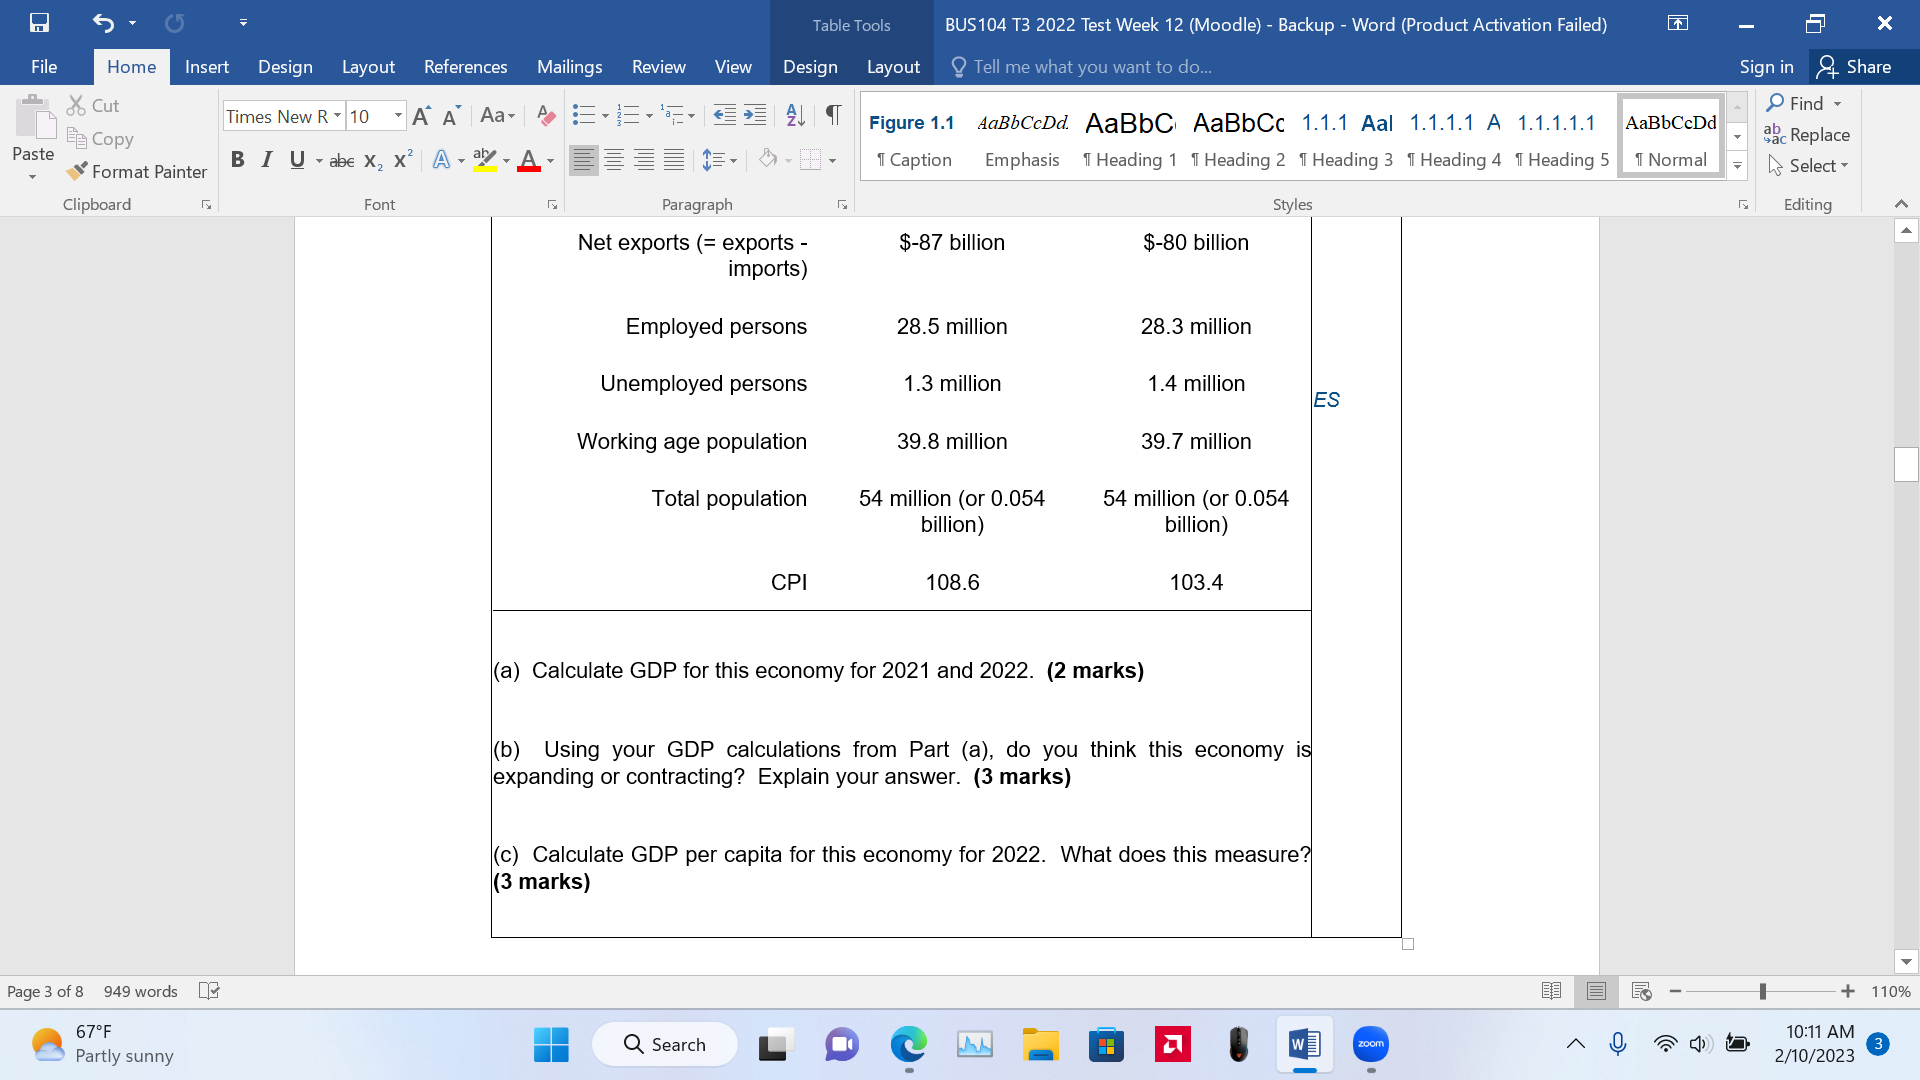Click Sign in at top right
1920x1080 pixels.
pyautogui.click(x=1766, y=67)
